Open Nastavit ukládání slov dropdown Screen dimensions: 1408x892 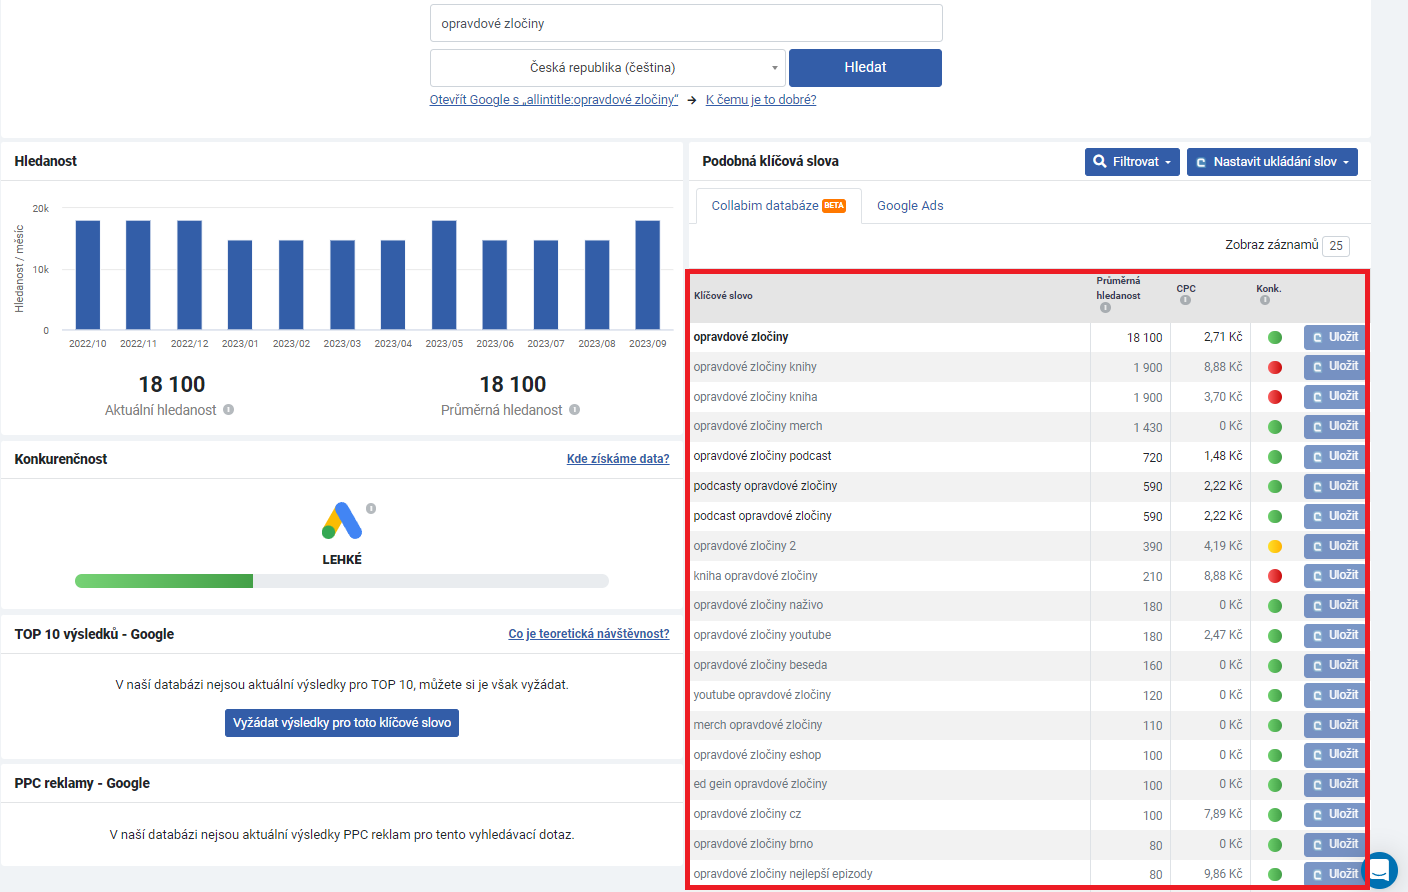tap(1272, 162)
